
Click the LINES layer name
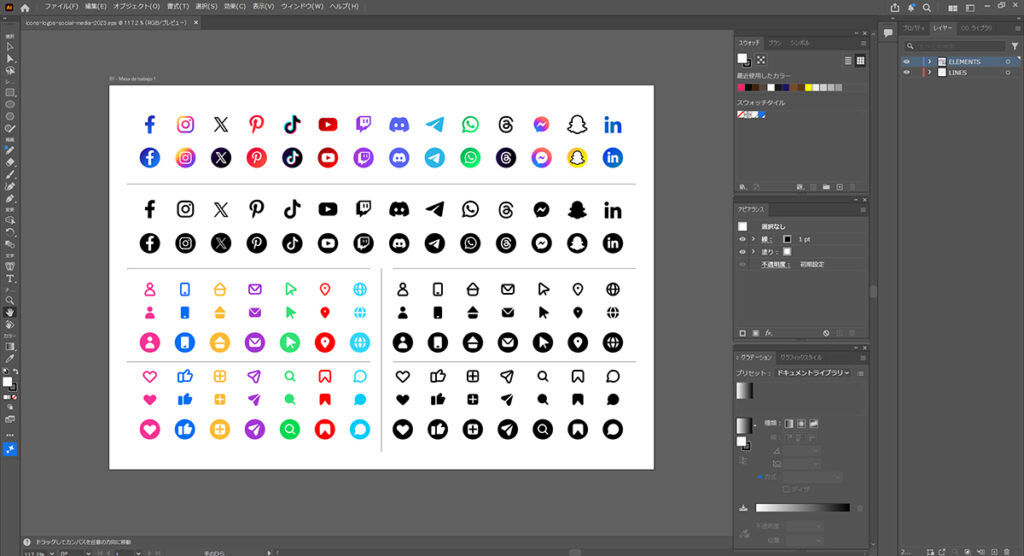click(x=957, y=73)
